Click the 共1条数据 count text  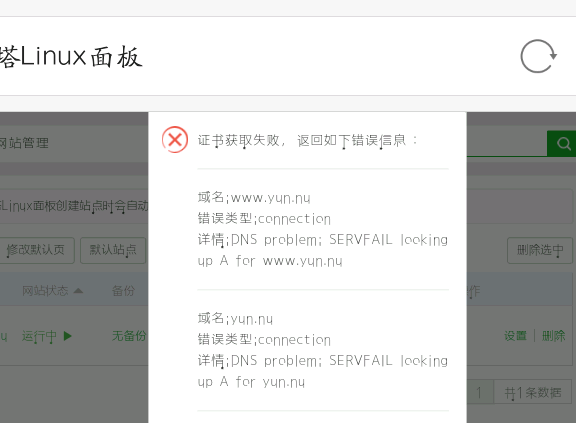tap(533, 393)
